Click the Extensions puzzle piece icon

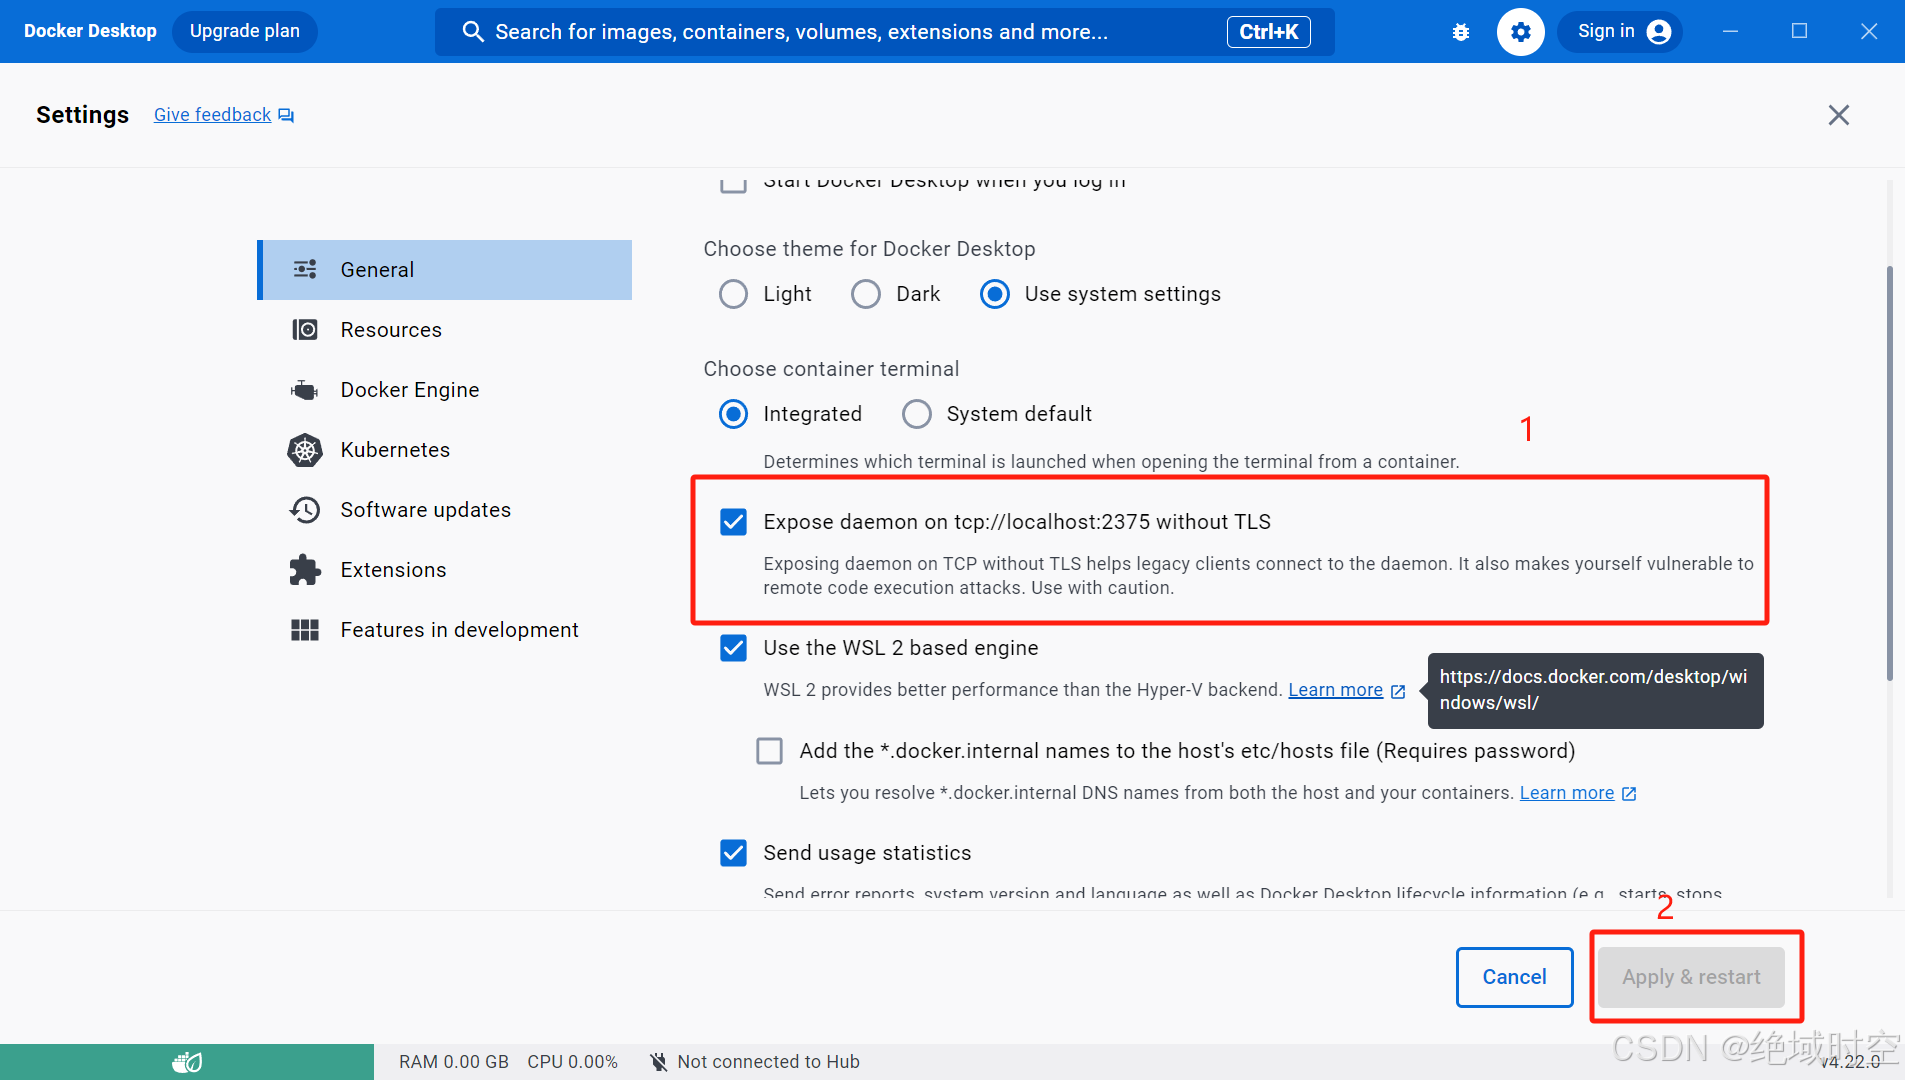(305, 570)
